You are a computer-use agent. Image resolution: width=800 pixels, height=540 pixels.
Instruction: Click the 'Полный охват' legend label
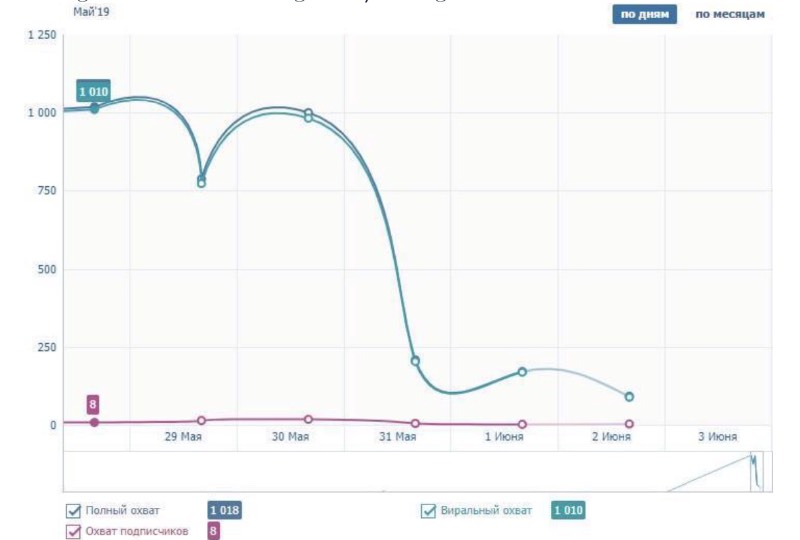coord(125,511)
